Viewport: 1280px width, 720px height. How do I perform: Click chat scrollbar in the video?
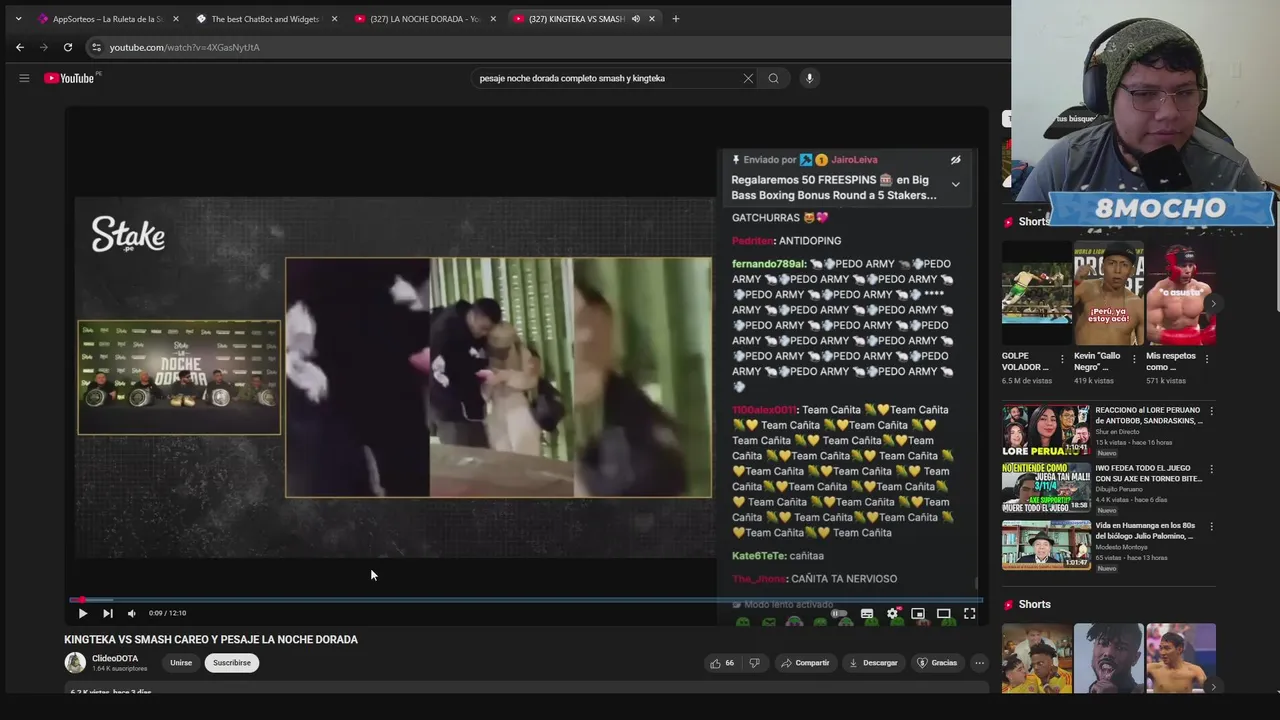point(977,583)
